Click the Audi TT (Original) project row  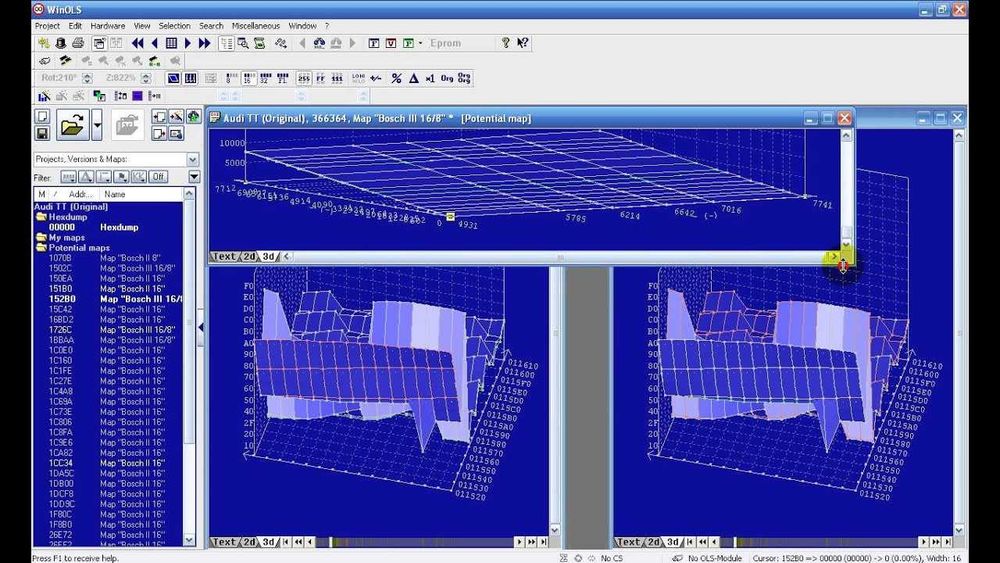click(108, 207)
